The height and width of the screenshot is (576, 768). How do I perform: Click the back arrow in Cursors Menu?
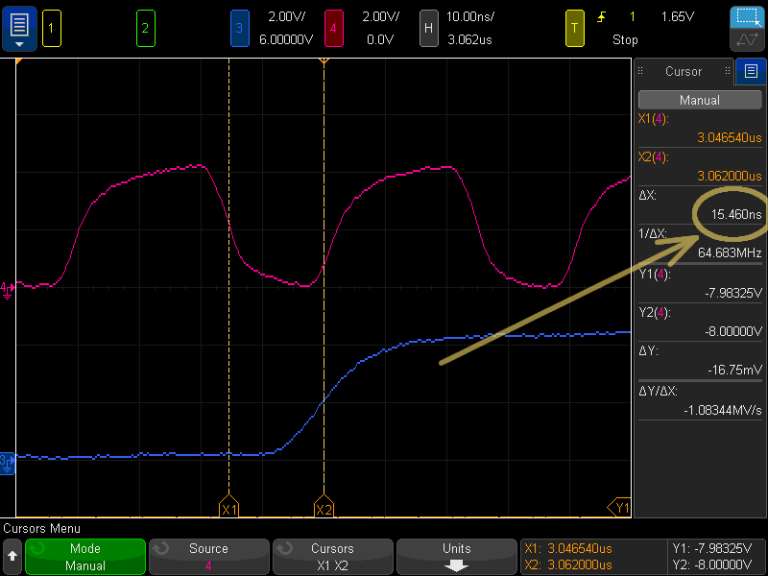12,557
